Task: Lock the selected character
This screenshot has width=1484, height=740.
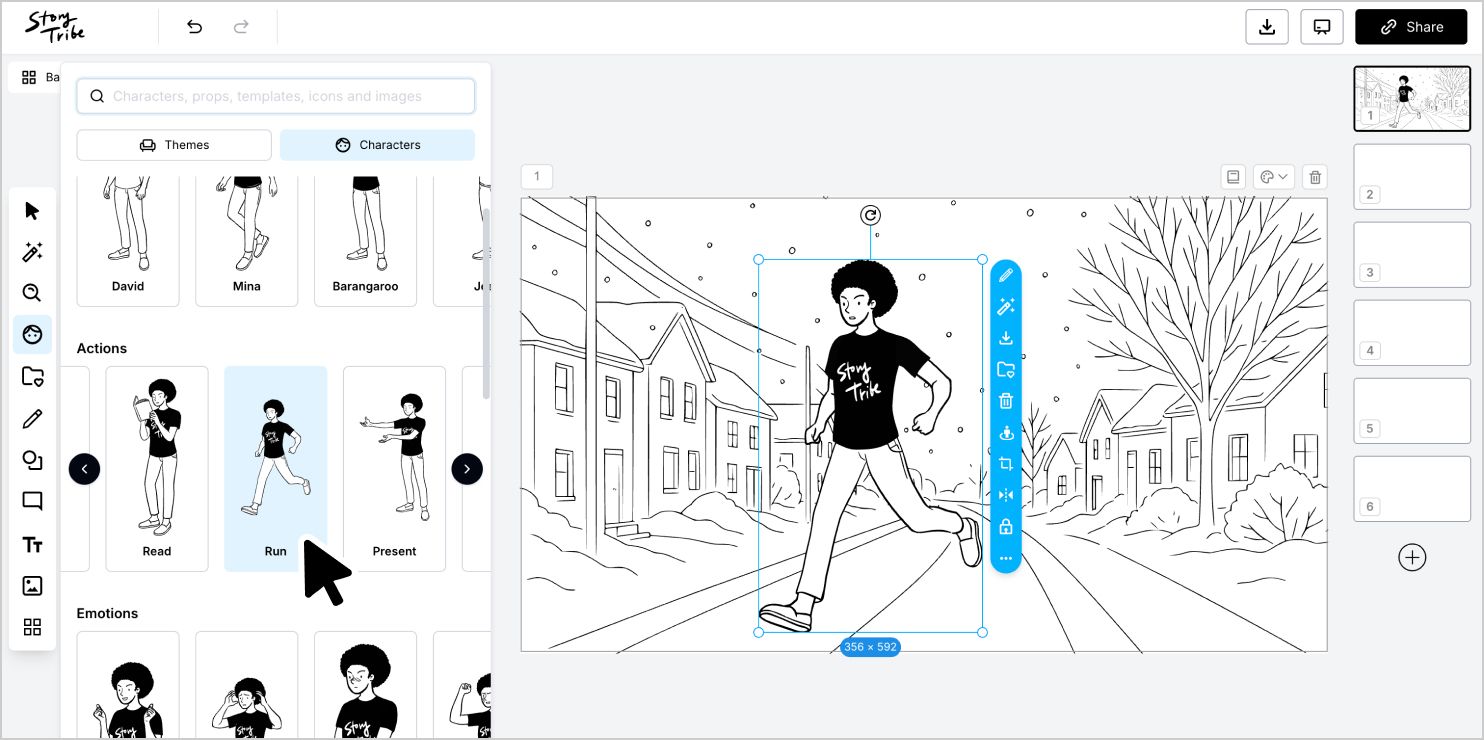Action: coord(1006,527)
